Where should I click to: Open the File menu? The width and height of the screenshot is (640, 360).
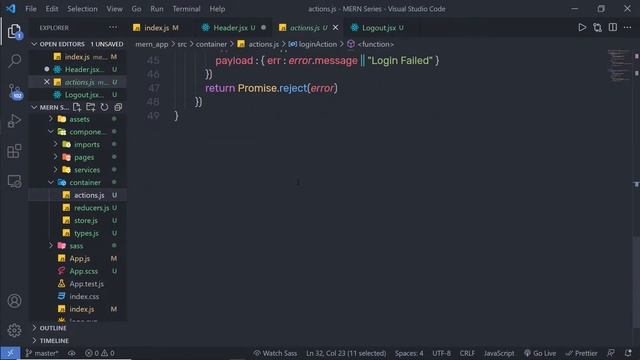click(31, 9)
